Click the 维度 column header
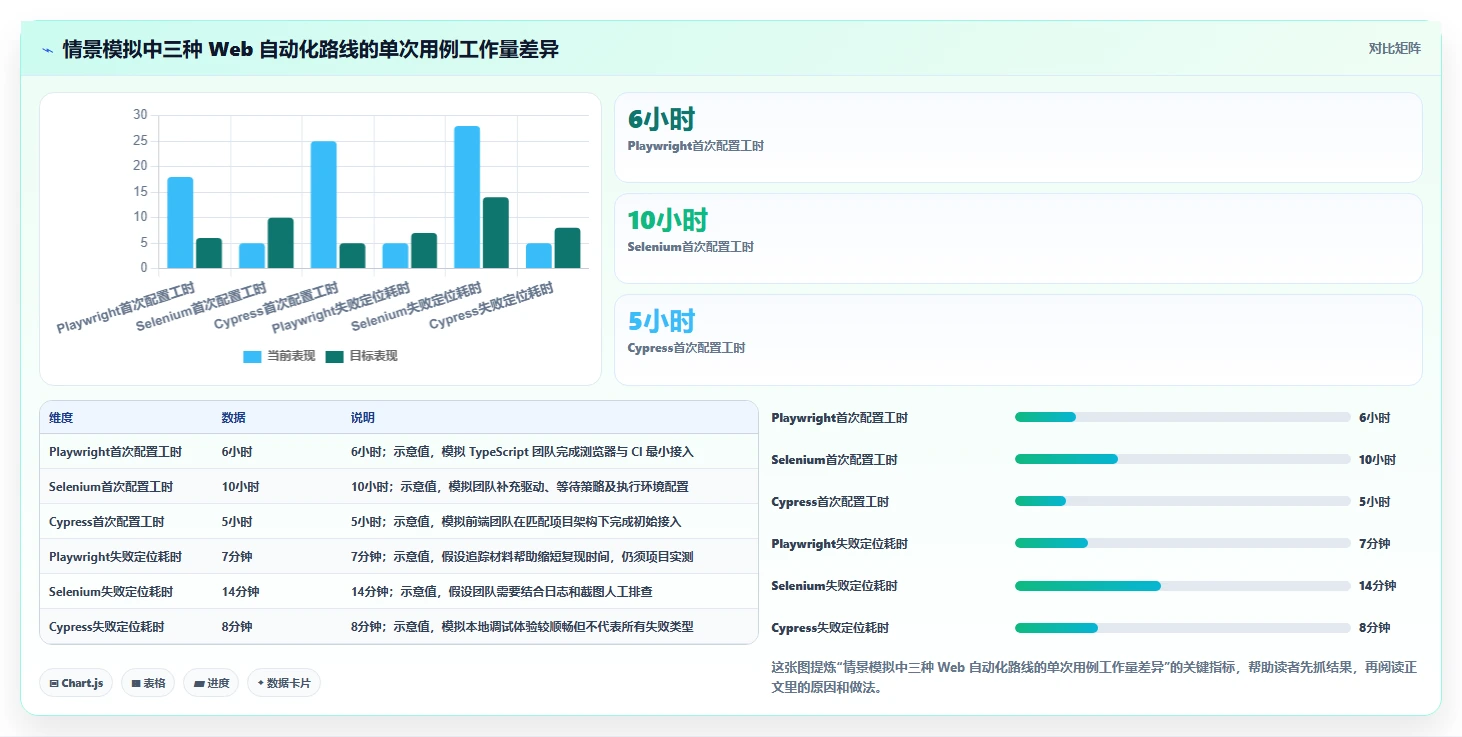 tap(61, 418)
